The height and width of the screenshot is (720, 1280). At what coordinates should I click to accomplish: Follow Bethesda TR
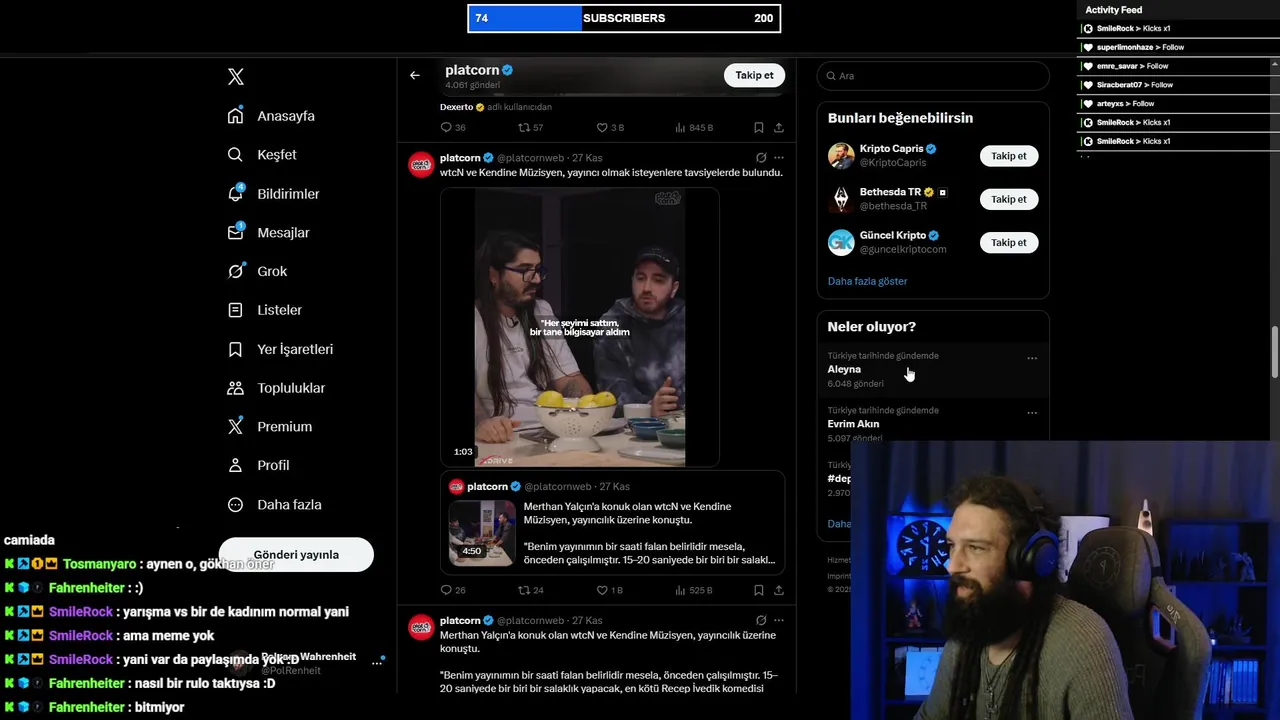coord(1009,199)
